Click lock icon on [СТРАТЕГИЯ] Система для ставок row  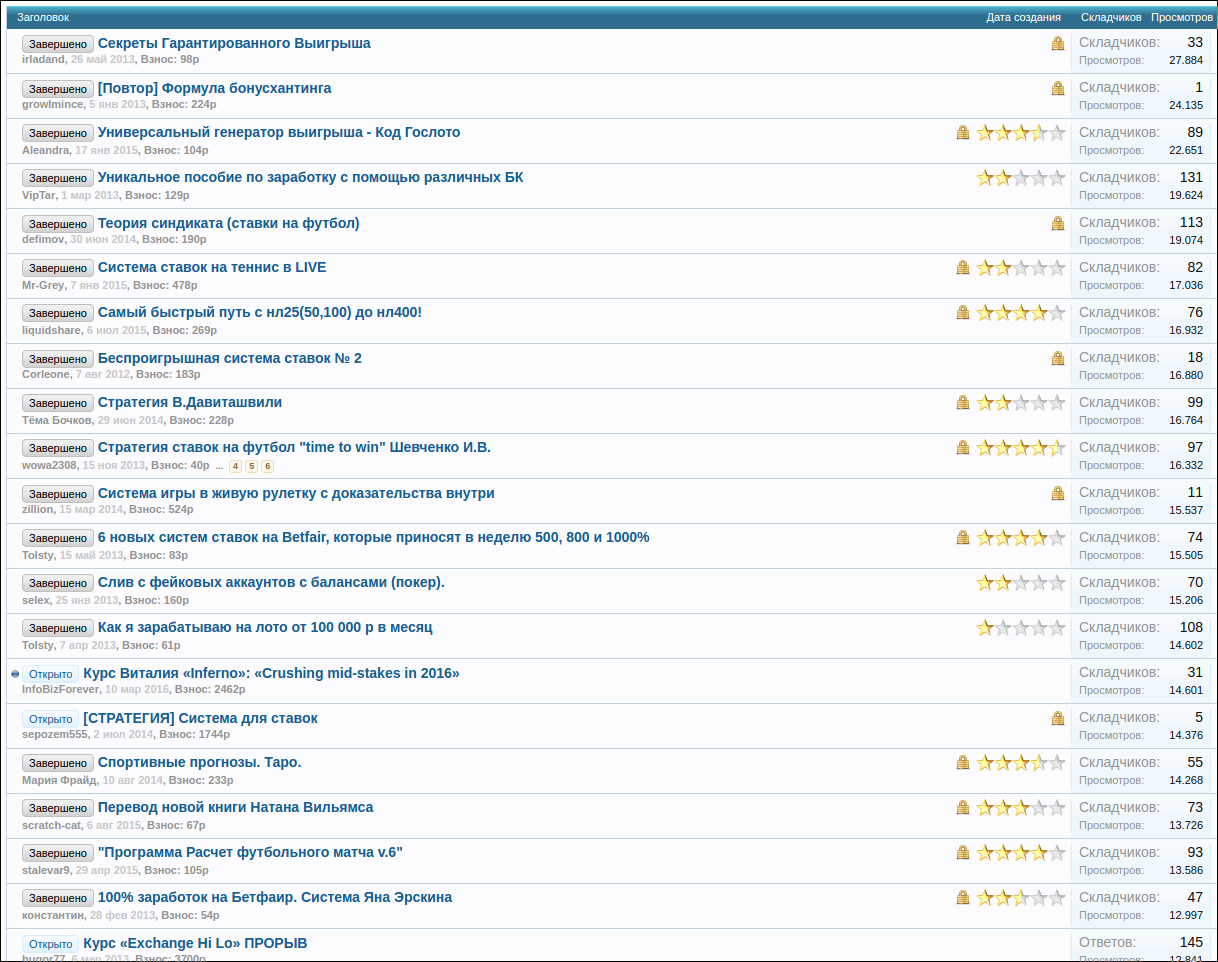tap(1058, 718)
